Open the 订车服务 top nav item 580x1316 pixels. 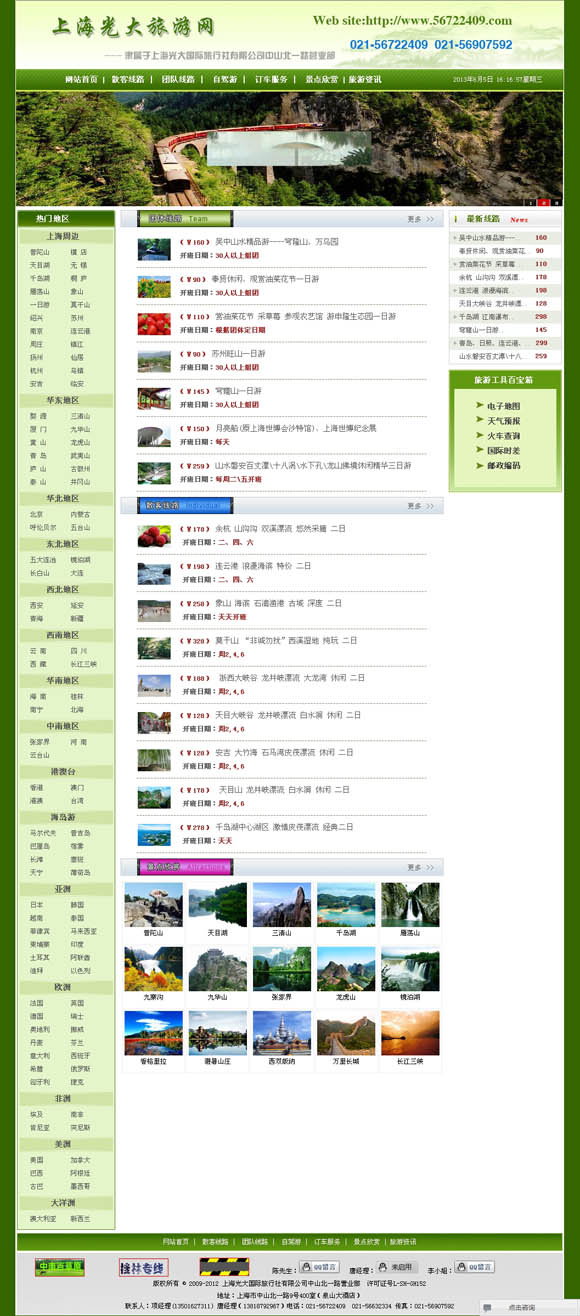(271, 79)
